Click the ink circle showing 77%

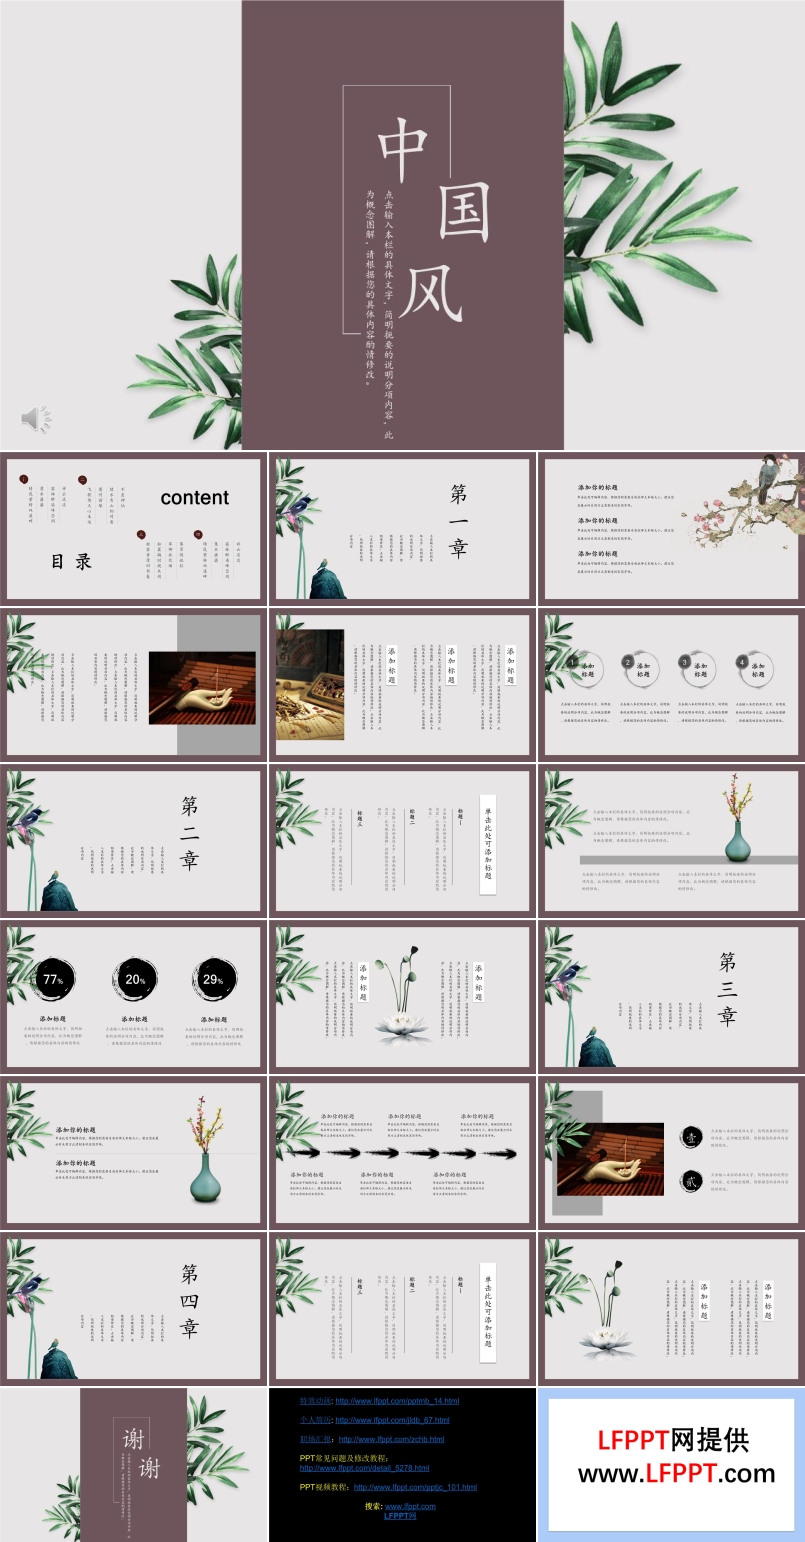click(x=53, y=979)
